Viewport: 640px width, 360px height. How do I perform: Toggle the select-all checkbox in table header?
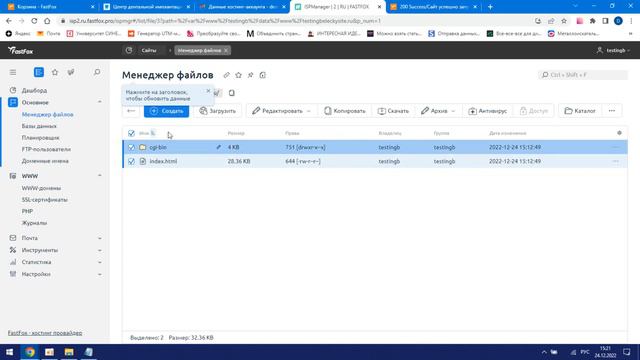tap(131, 133)
